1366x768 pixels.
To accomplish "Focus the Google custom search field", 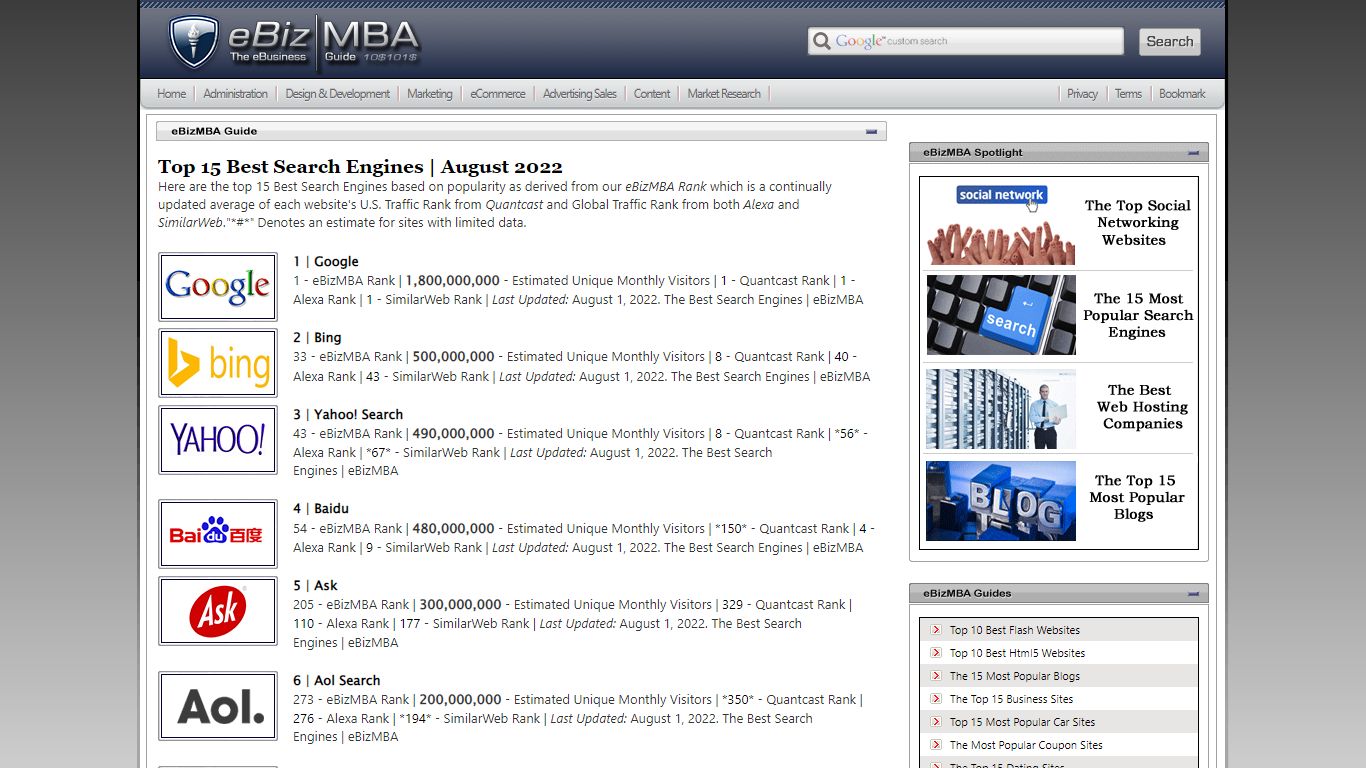I will 966,41.
